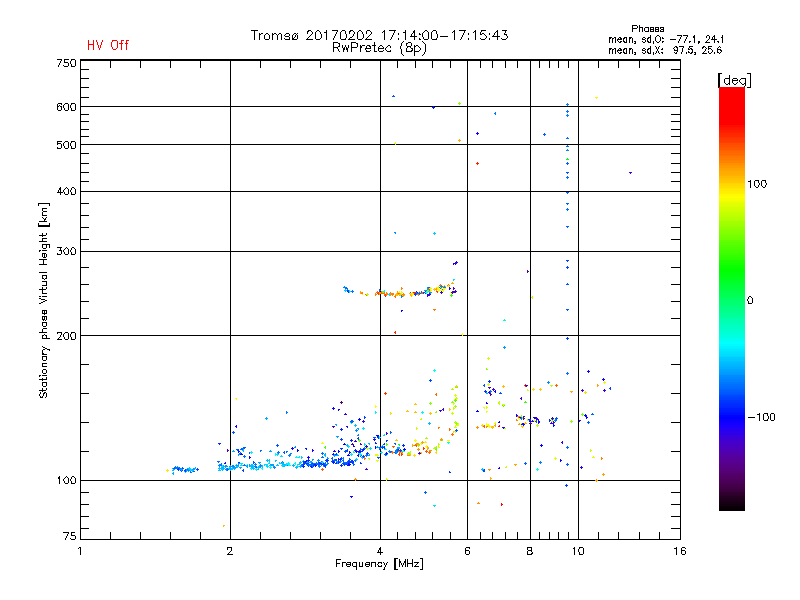Screen dimensions: 800x600
Task: Click the y-axis tick label '750'
Action: click(66, 63)
